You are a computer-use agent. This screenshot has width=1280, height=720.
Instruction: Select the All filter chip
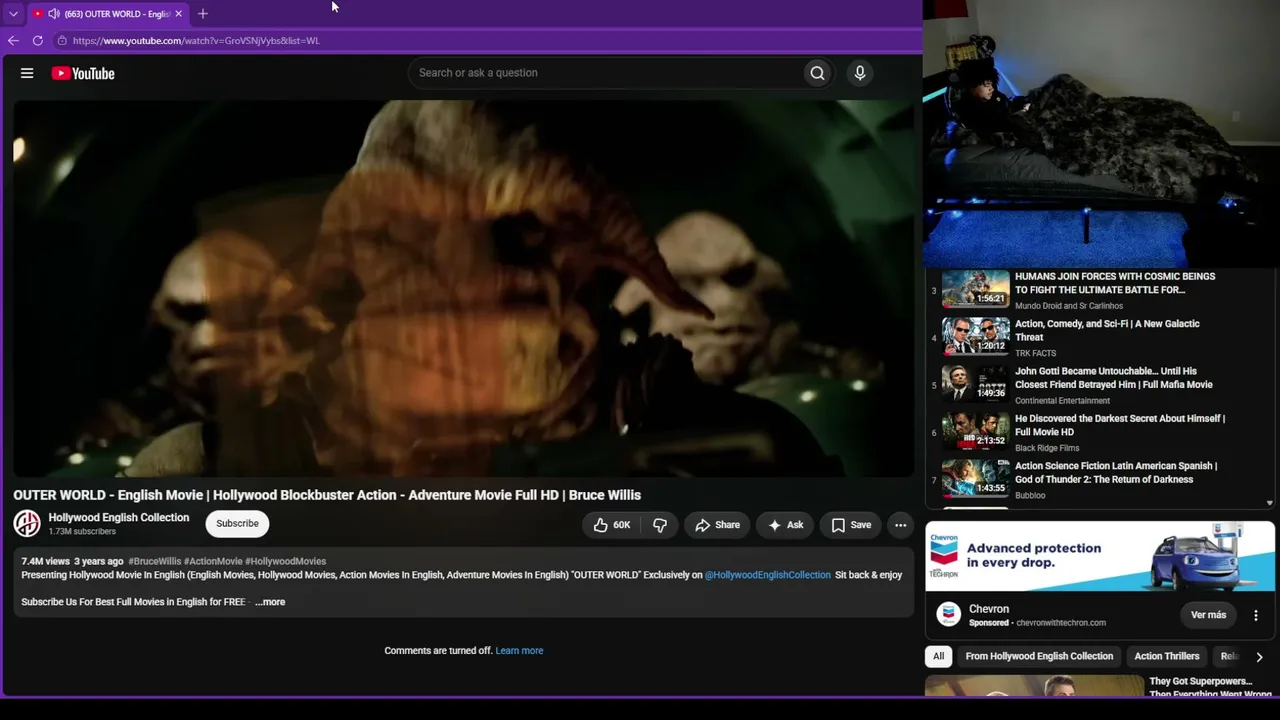pyautogui.click(x=938, y=656)
